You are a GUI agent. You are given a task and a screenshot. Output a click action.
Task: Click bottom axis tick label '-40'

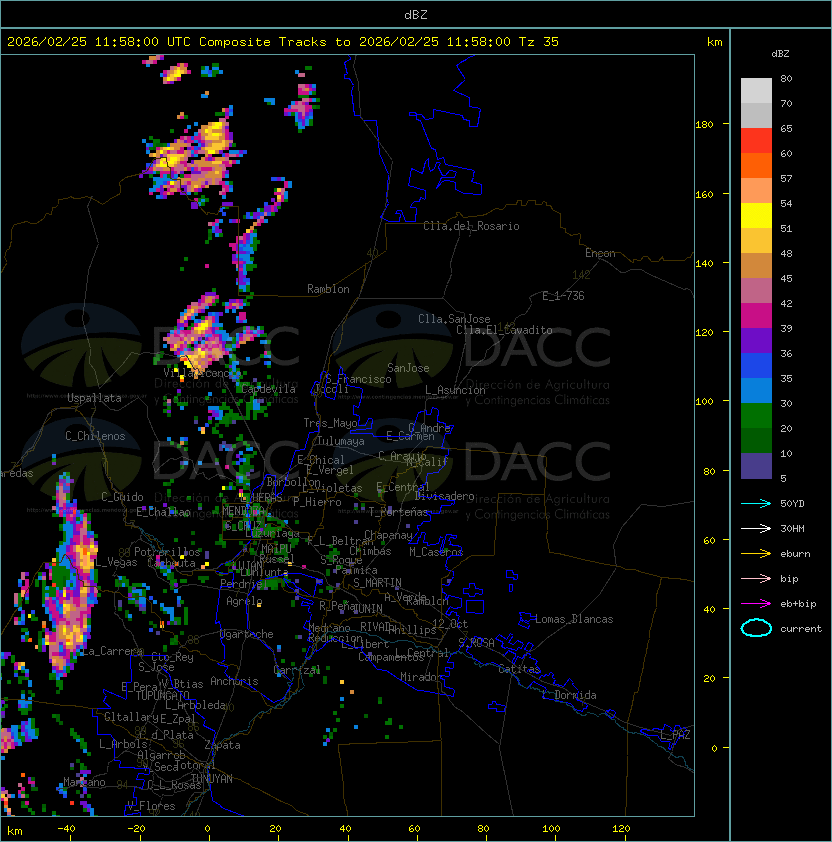click(66, 829)
